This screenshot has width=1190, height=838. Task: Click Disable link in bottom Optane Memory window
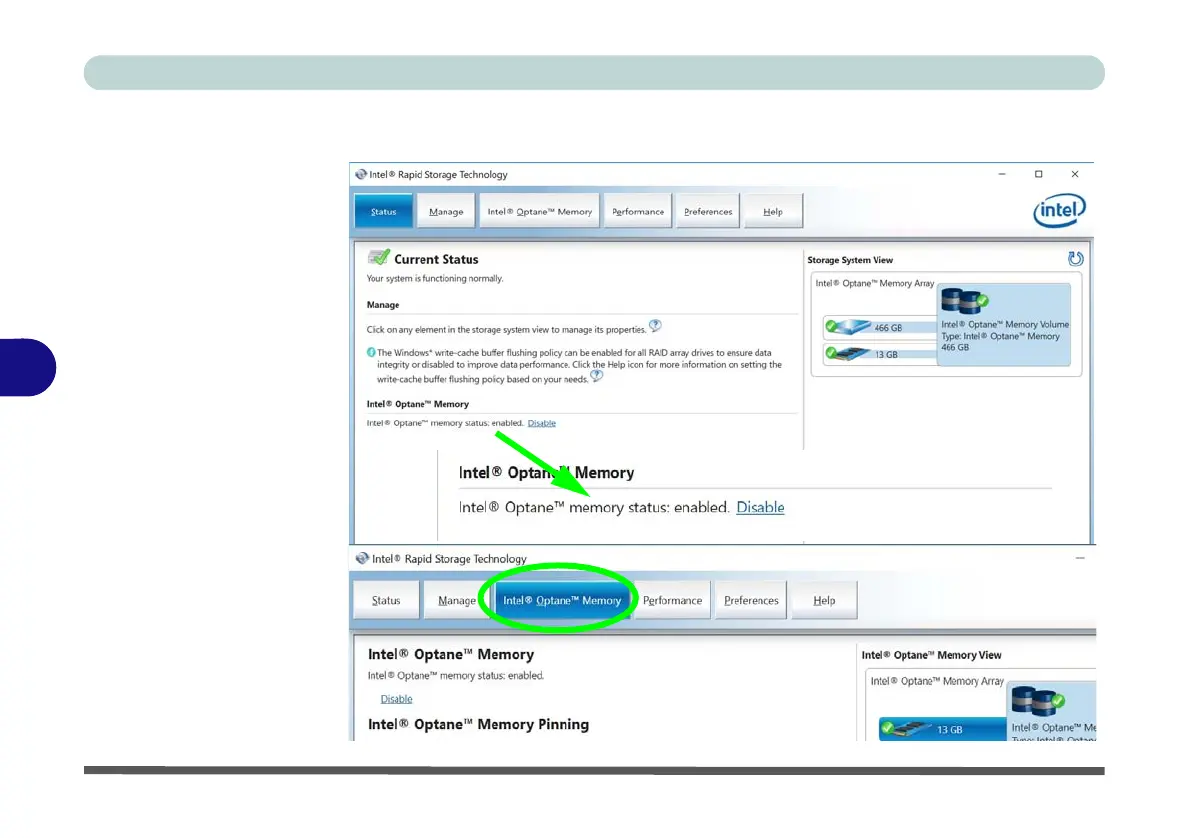click(x=396, y=698)
